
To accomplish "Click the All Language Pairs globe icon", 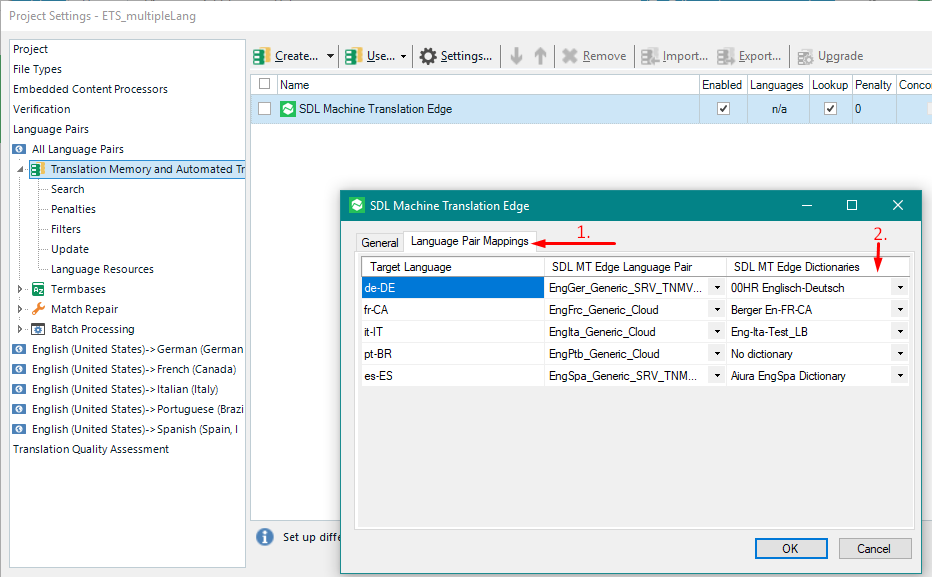I will 20,149.
